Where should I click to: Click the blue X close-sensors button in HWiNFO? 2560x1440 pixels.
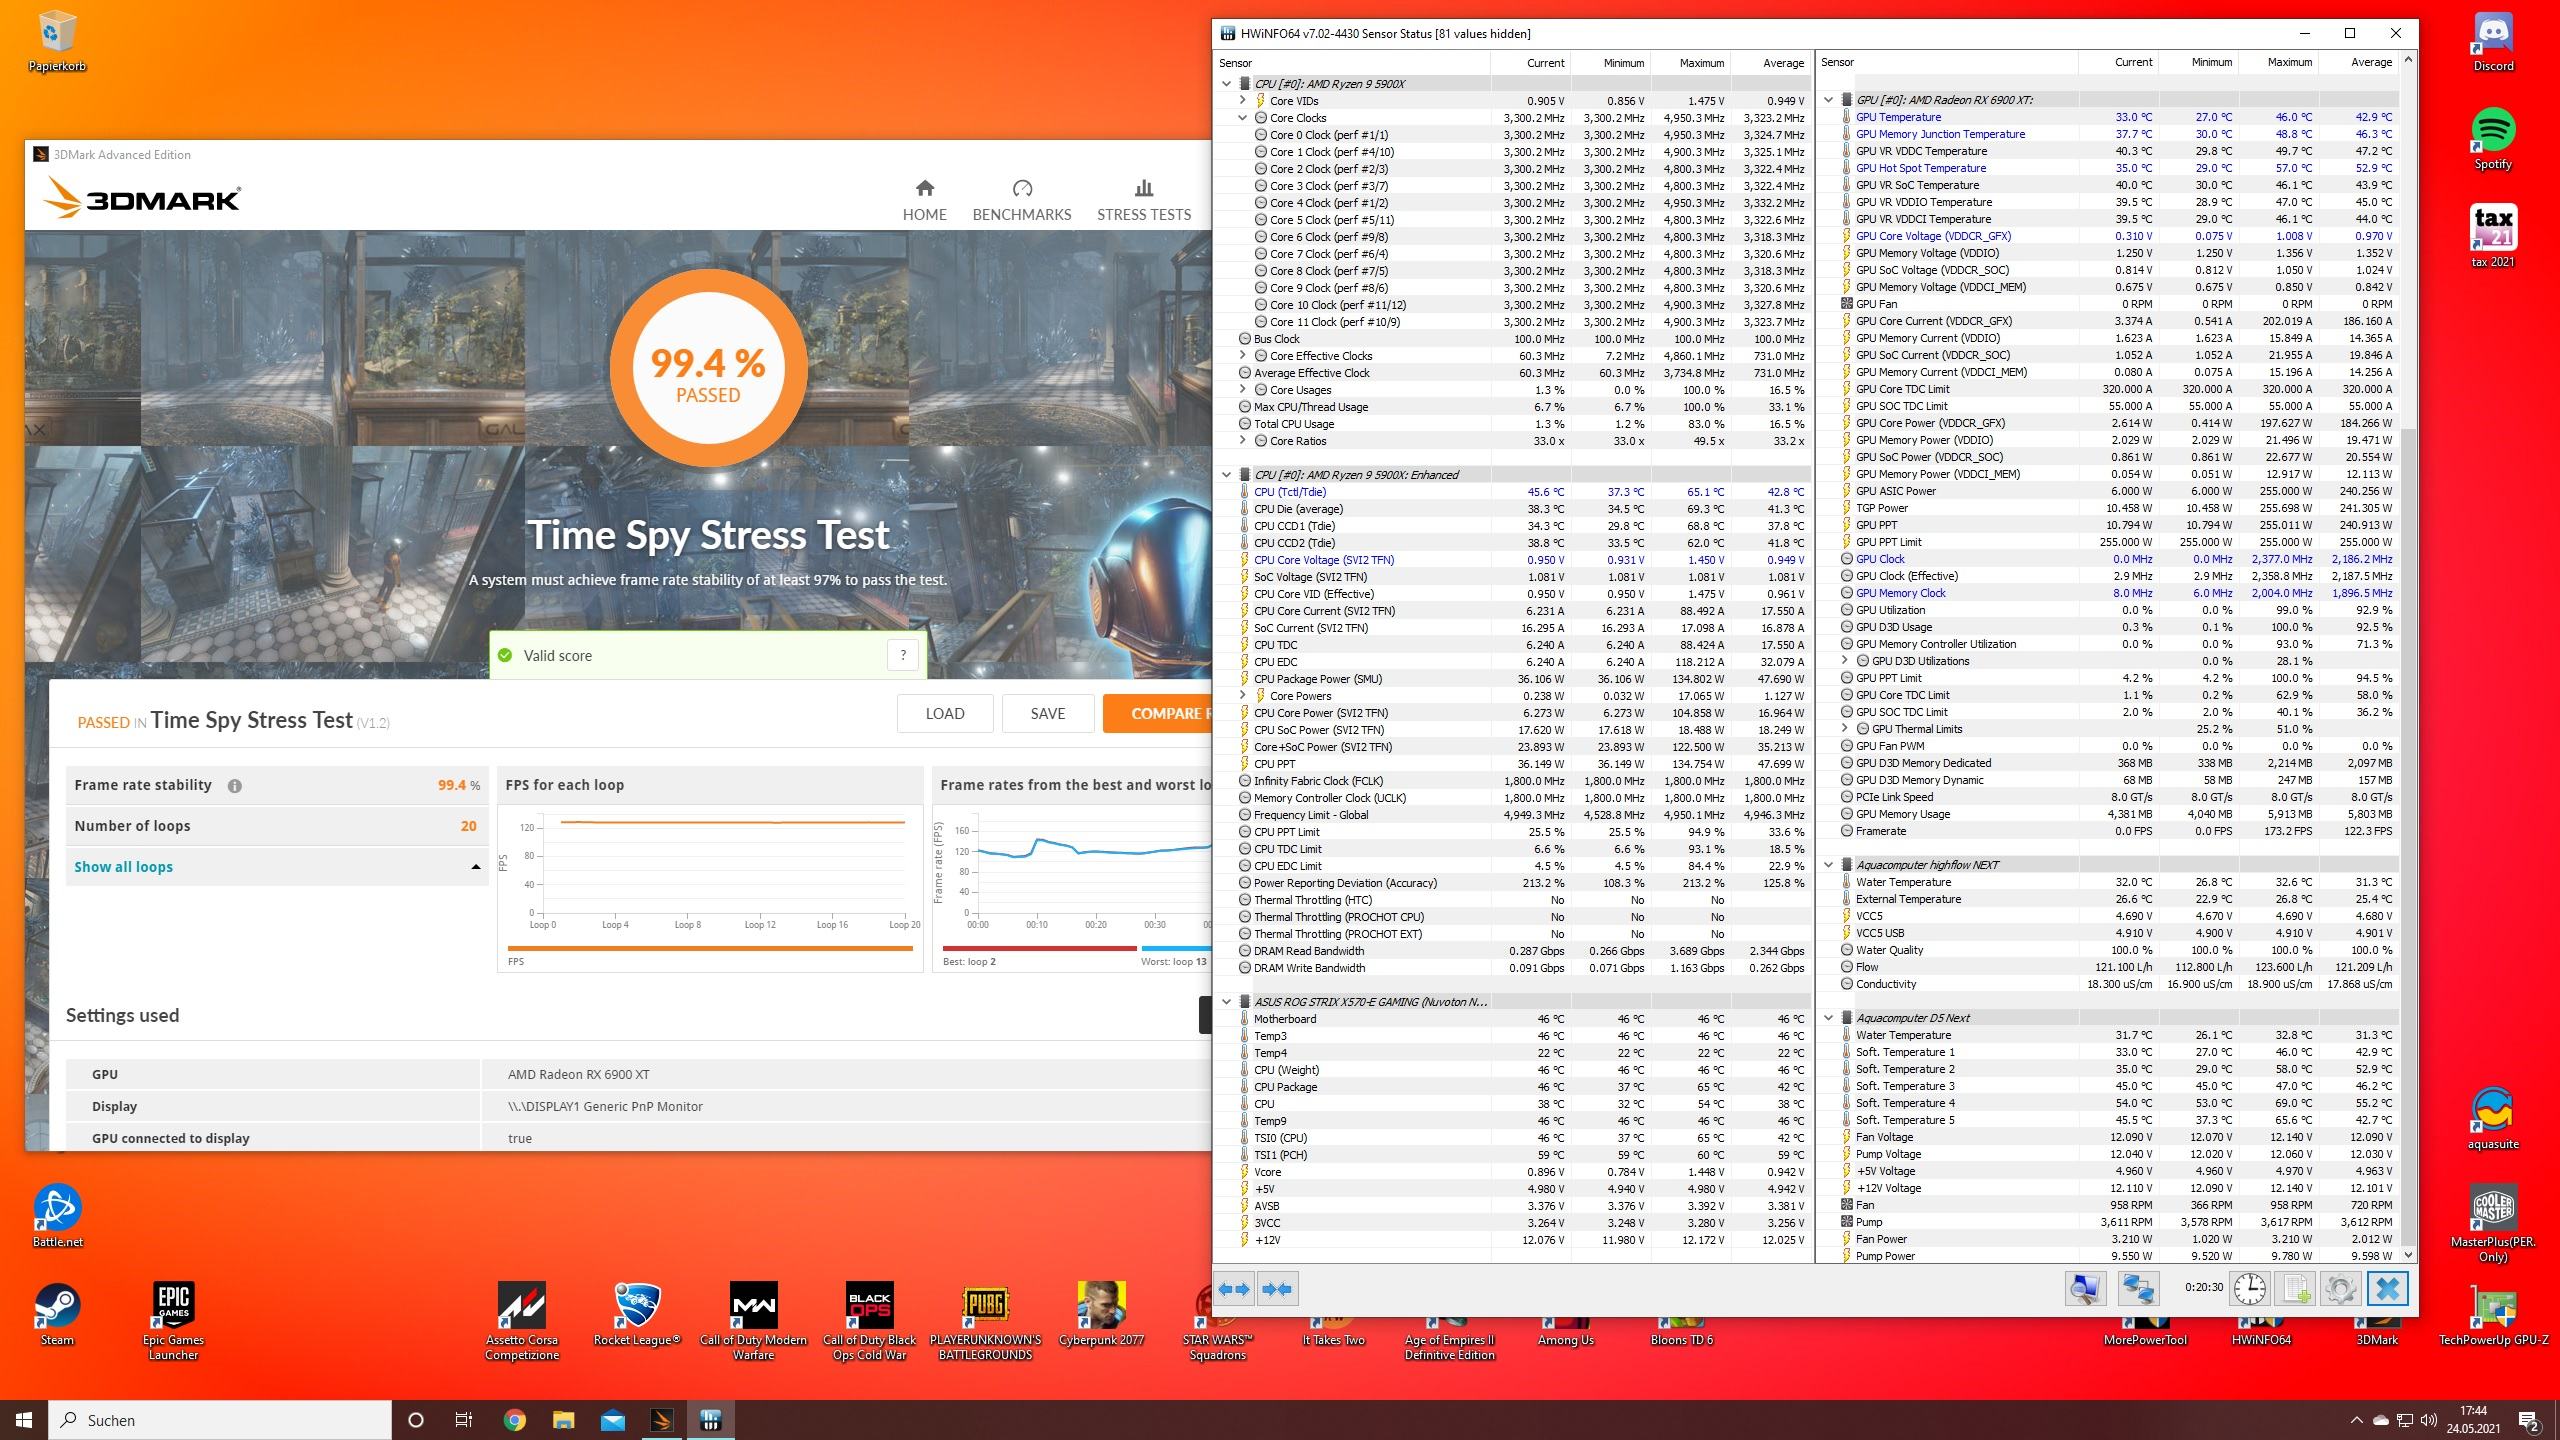click(2387, 1289)
